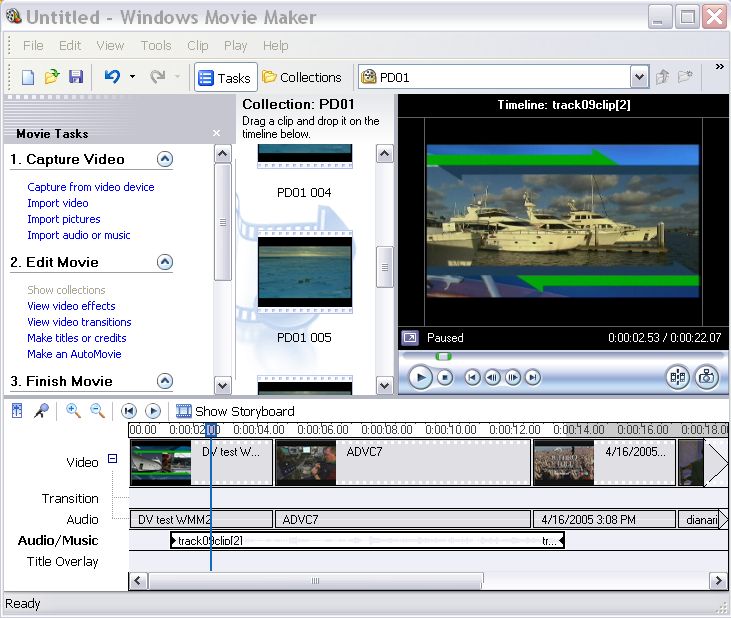
Task: Click the timeline horizontal scrollbar thumb
Action: pyautogui.click(x=316, y=581)
